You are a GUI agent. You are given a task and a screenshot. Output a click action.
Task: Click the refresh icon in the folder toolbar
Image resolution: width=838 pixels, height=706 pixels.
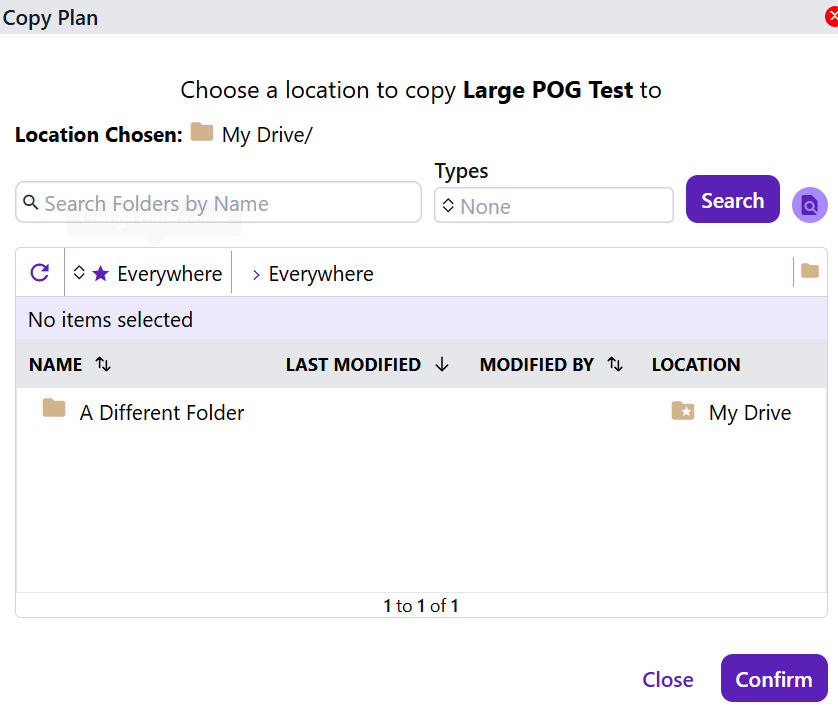click(x=40, y=273)
